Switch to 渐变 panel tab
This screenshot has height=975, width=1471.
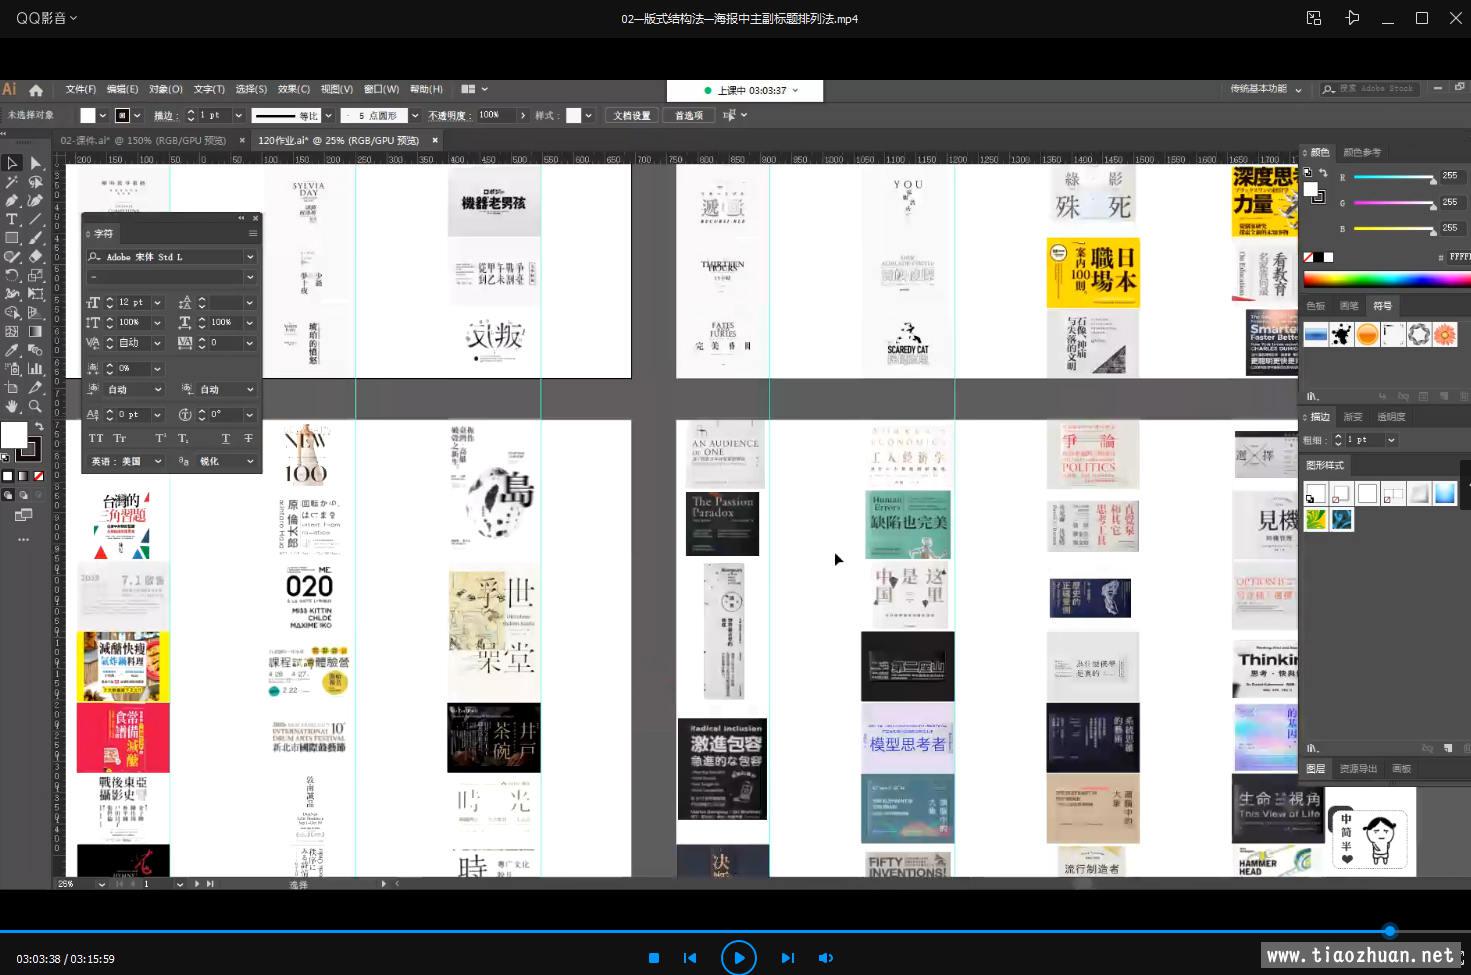click(x=1353, y=417)
